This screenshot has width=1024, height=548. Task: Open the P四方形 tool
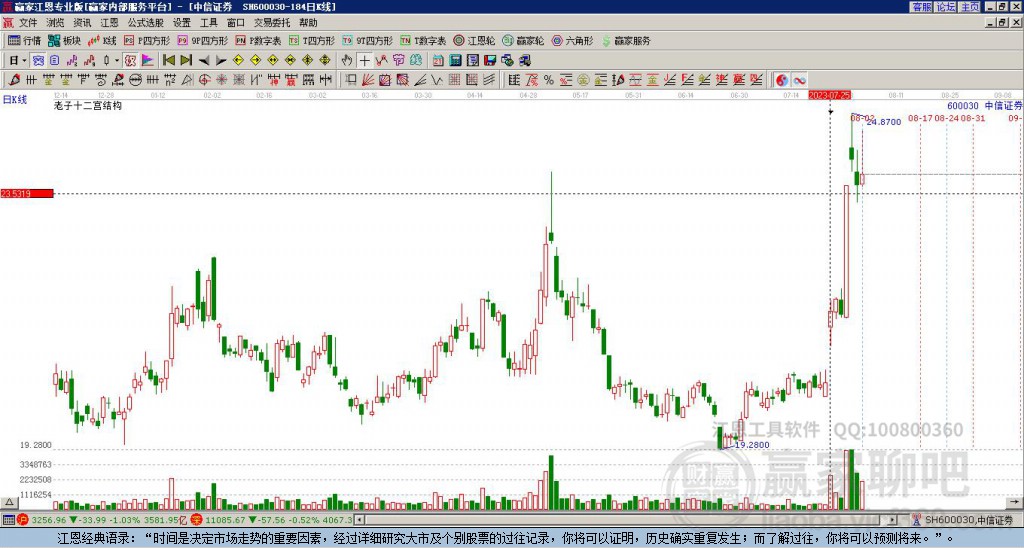point(147,40)
